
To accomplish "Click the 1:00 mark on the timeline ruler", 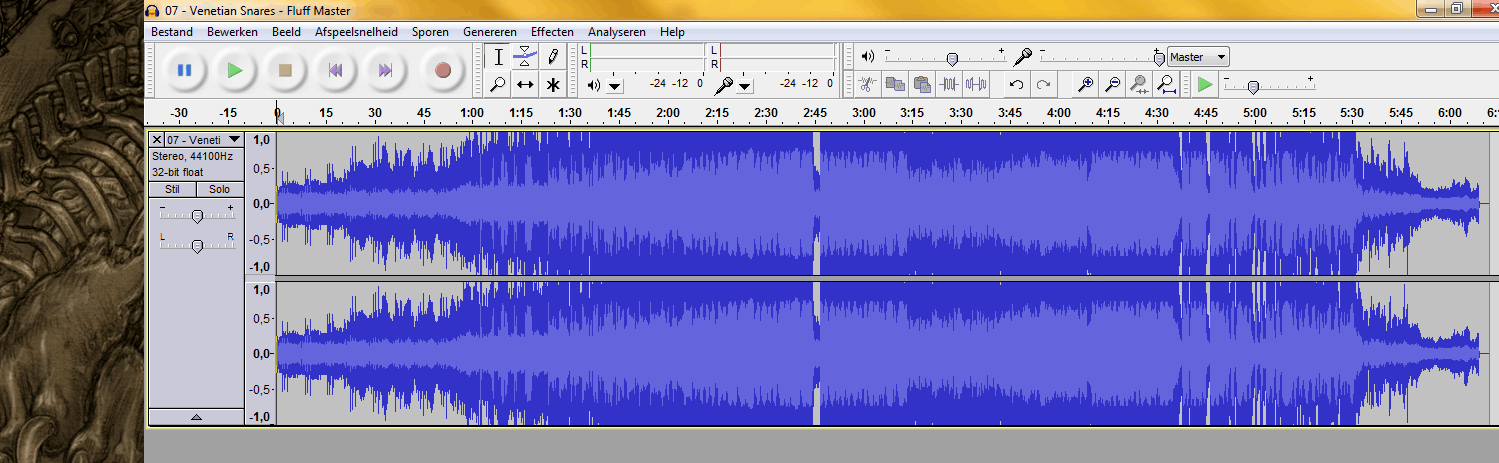I will (472, 112).
